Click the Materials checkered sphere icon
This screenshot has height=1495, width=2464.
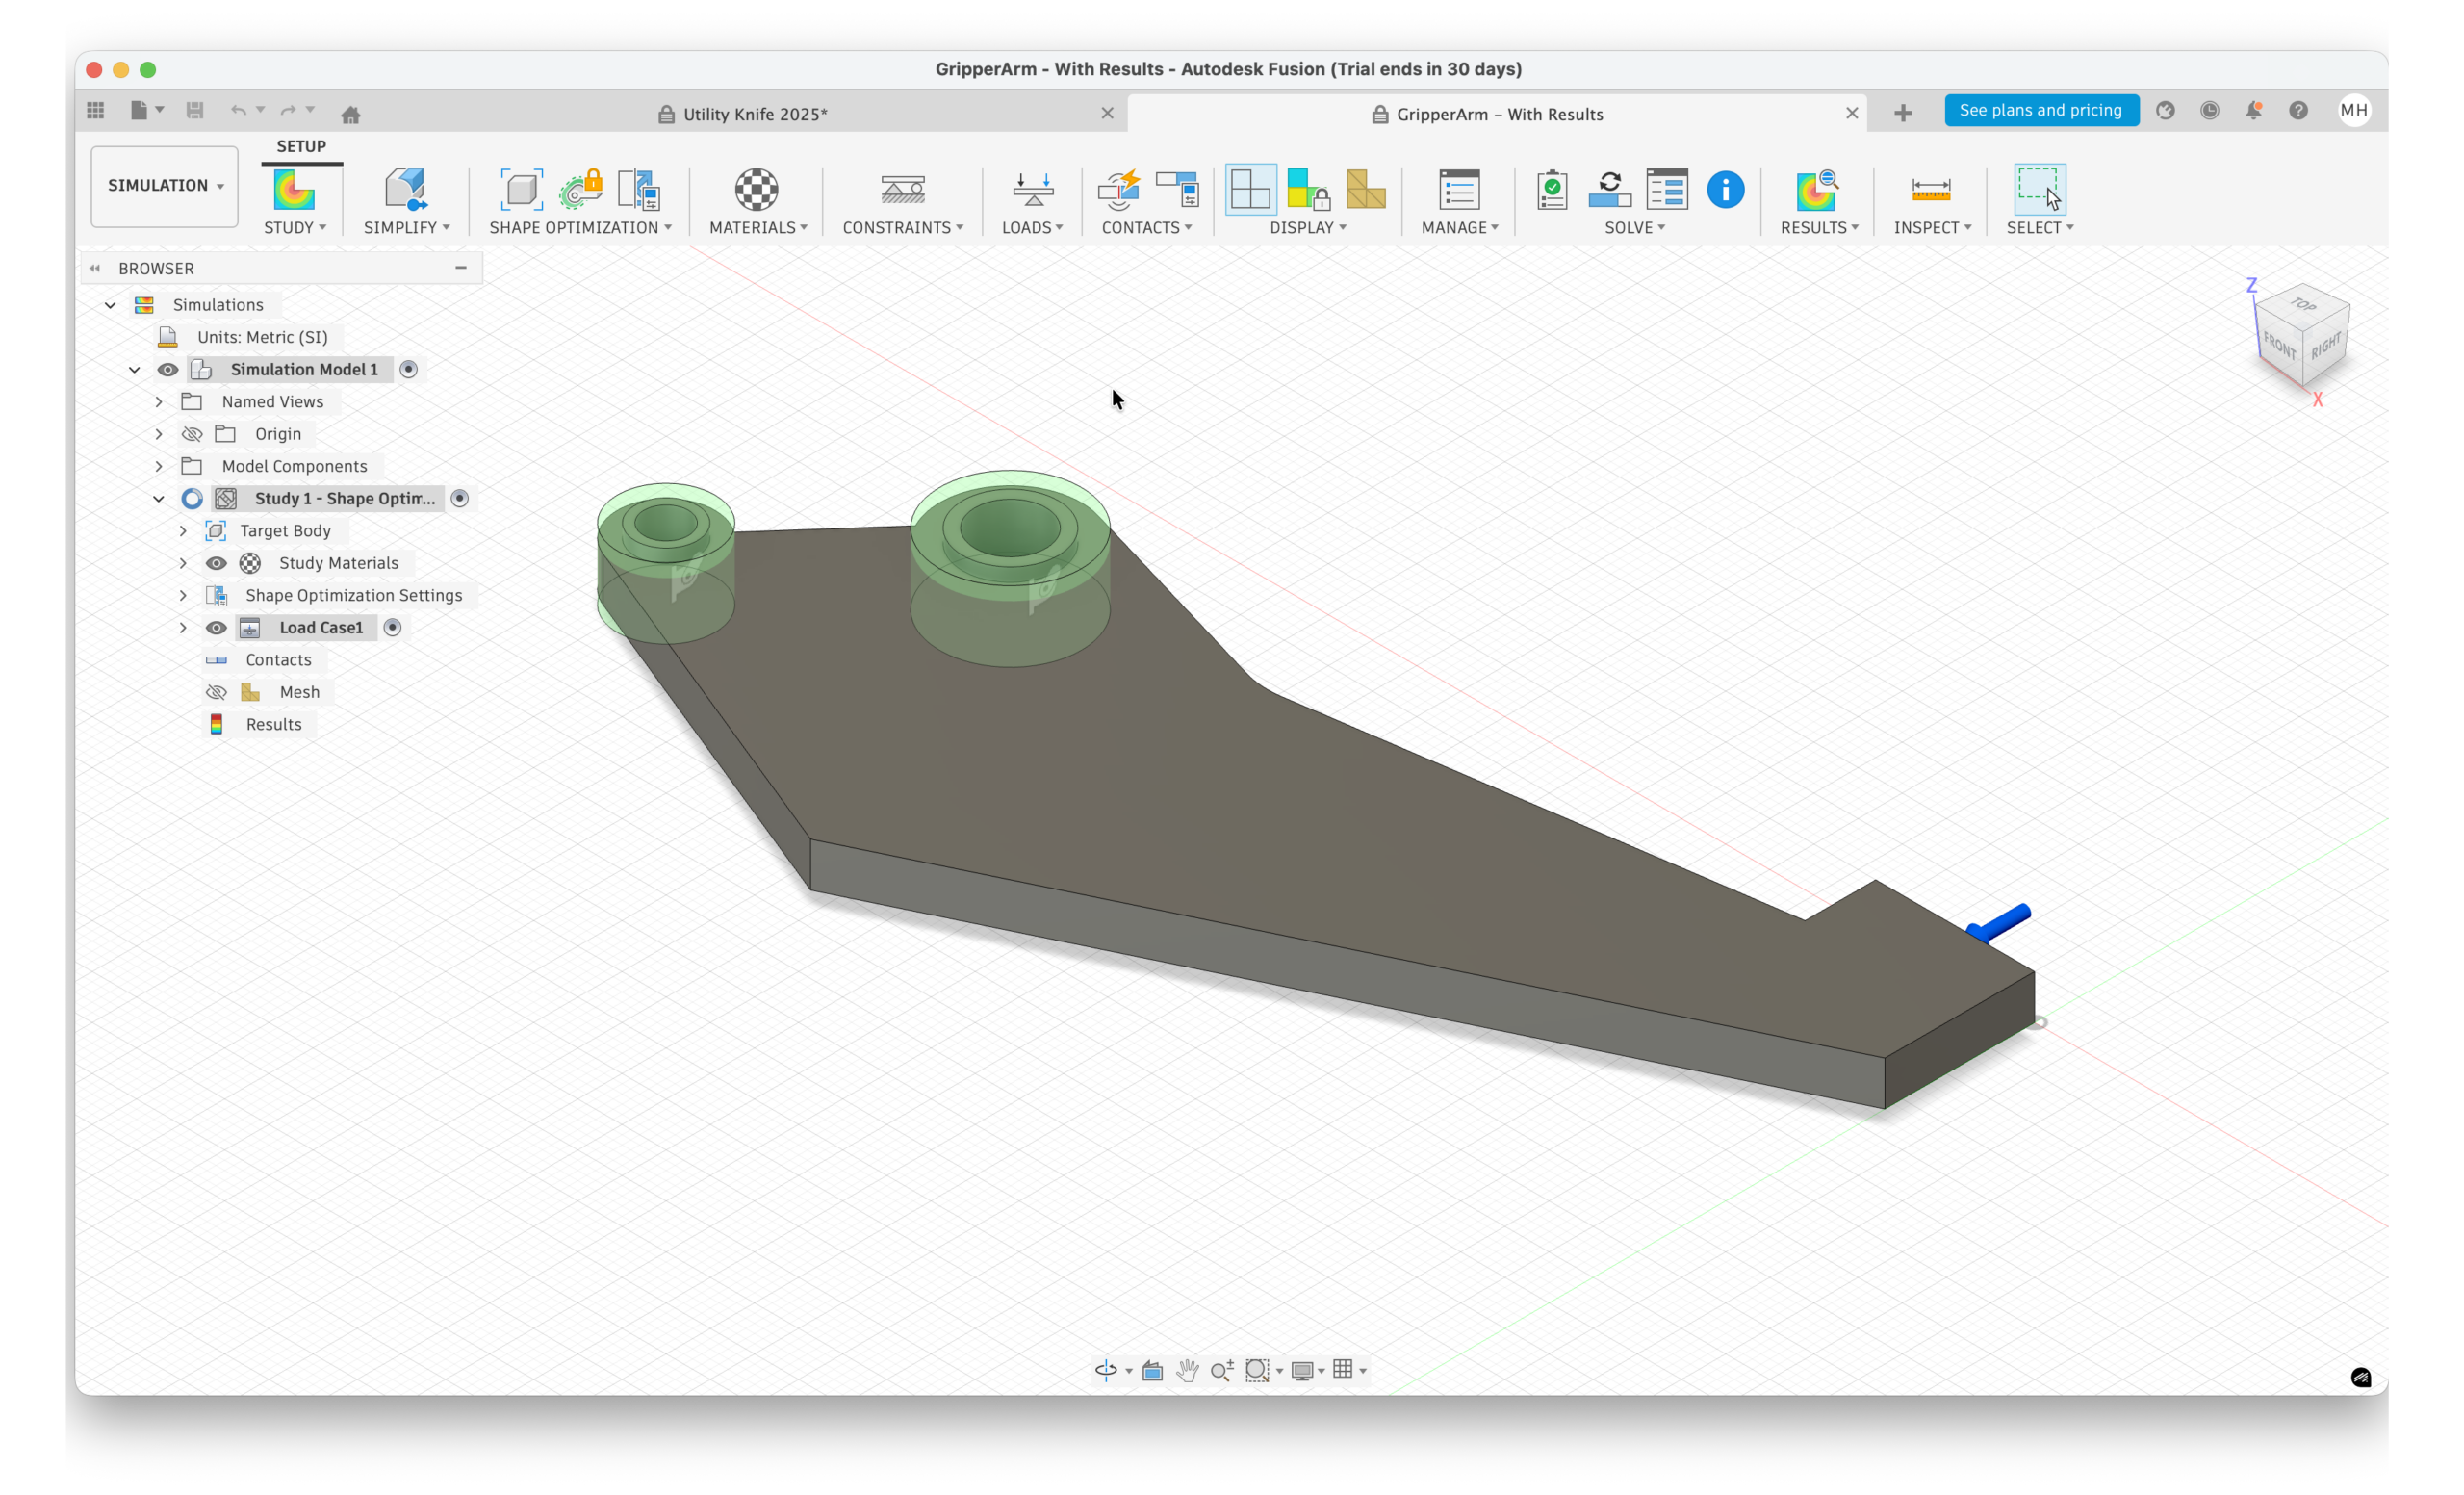[x=756, y=189]
